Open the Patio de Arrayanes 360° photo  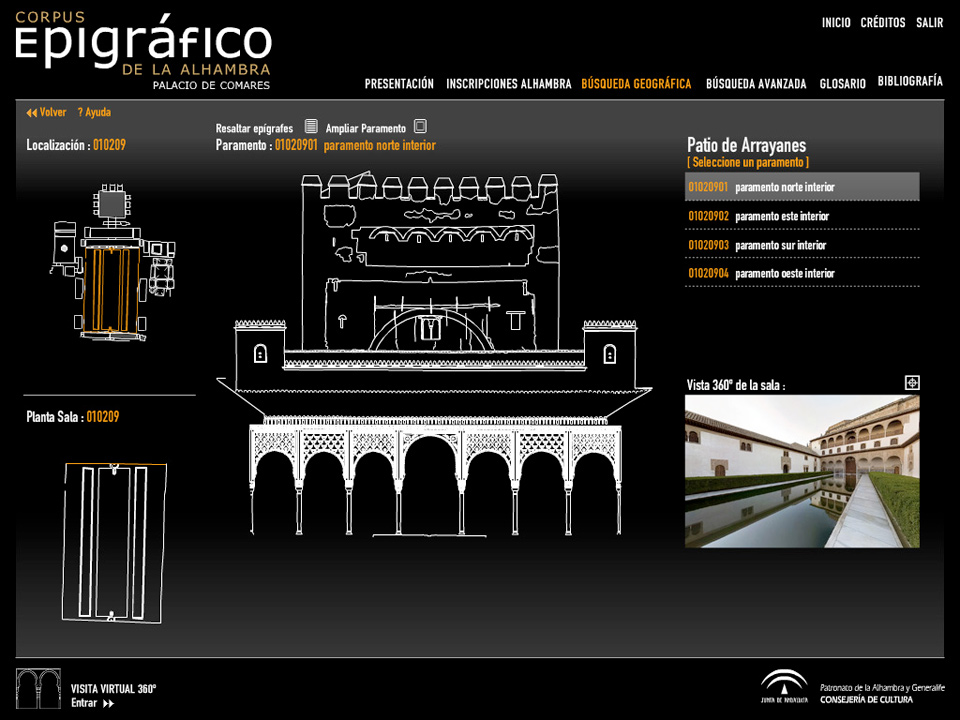click(x=802, y=471)
